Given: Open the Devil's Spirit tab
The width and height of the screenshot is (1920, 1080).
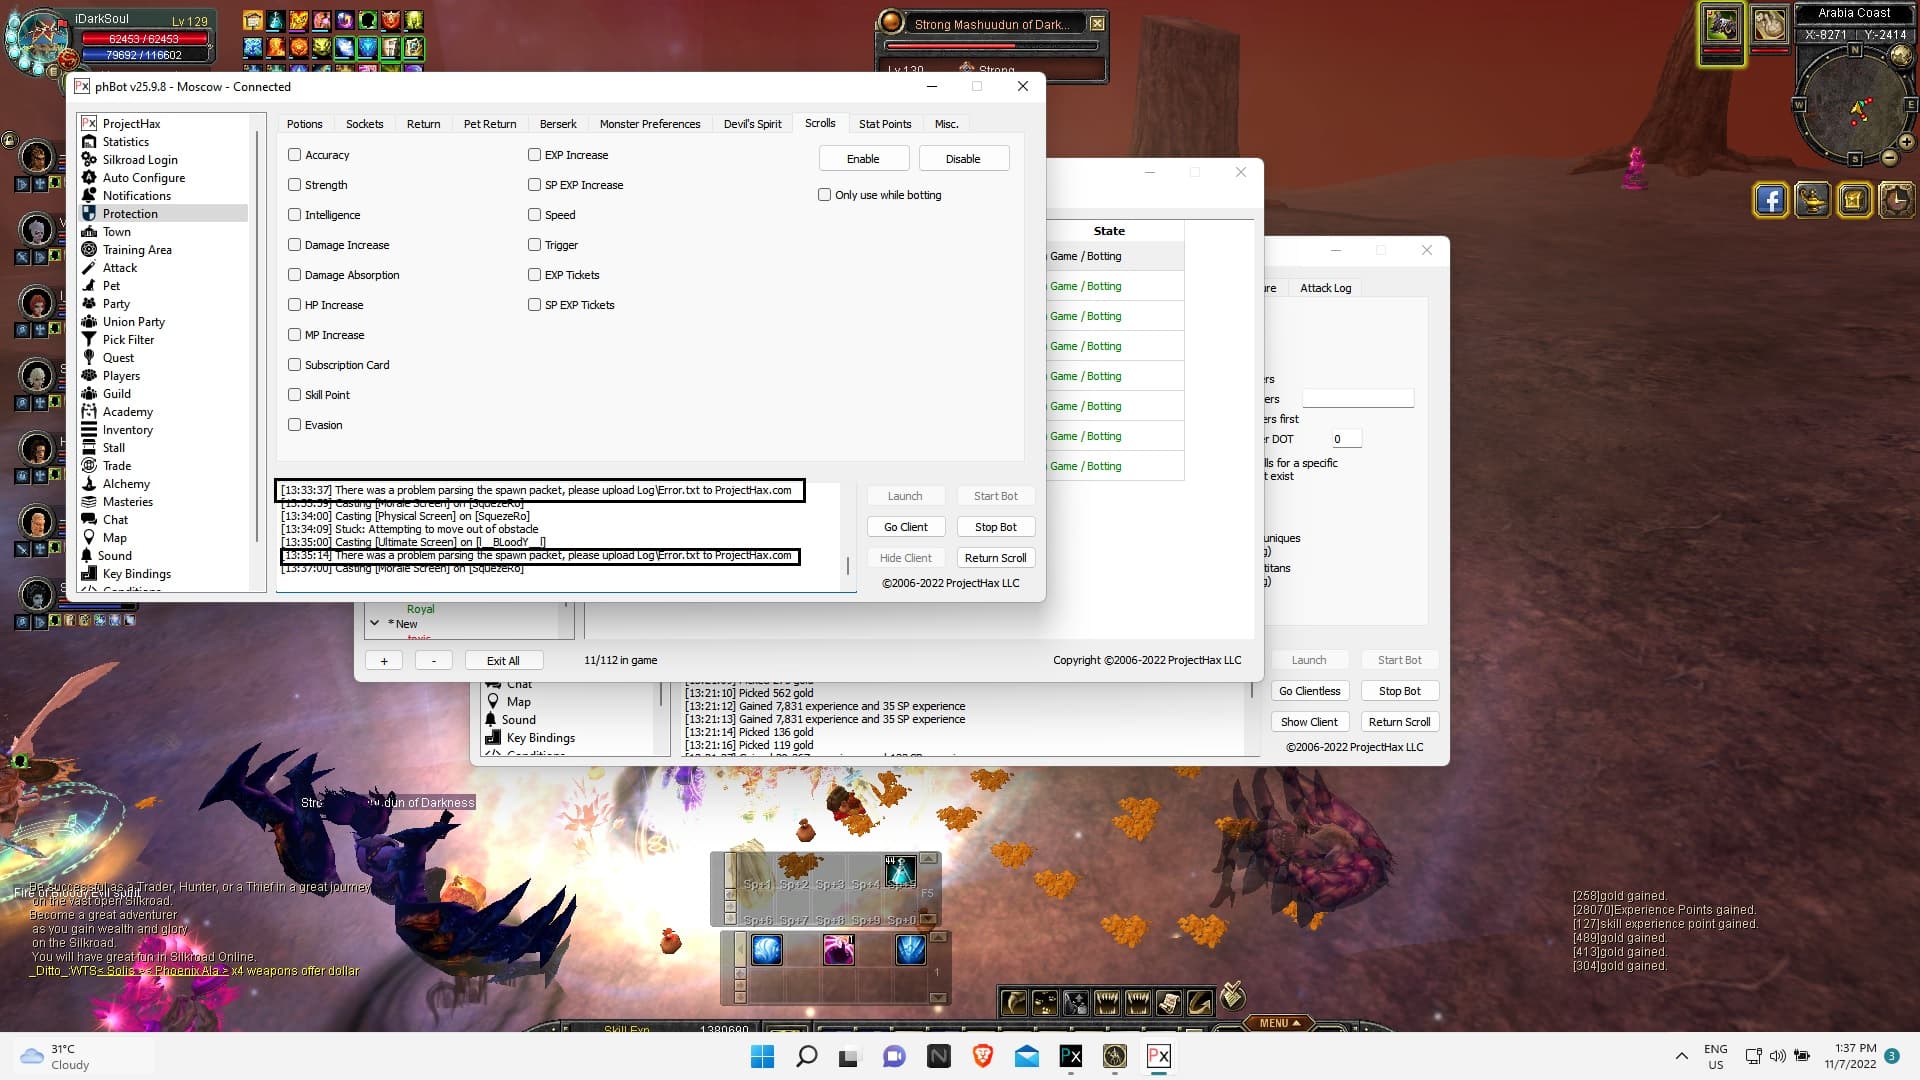Looking at the screenshot, I should coord(752,124).
